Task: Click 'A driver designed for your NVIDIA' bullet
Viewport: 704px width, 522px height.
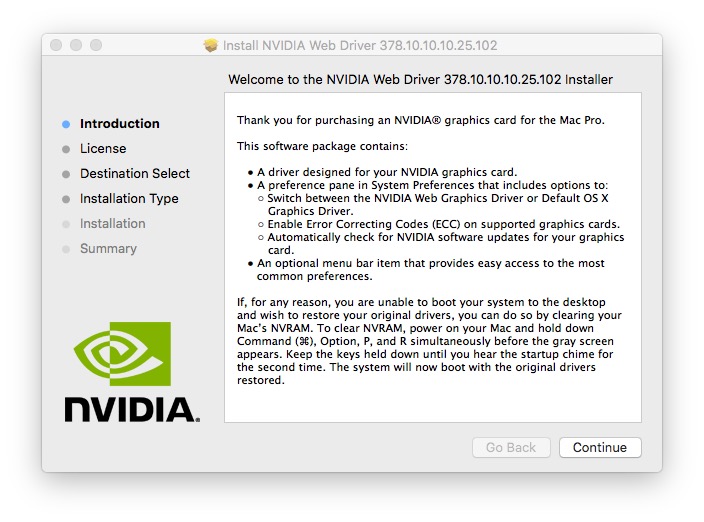Action: pyautogui.click(x=387, y=172)
